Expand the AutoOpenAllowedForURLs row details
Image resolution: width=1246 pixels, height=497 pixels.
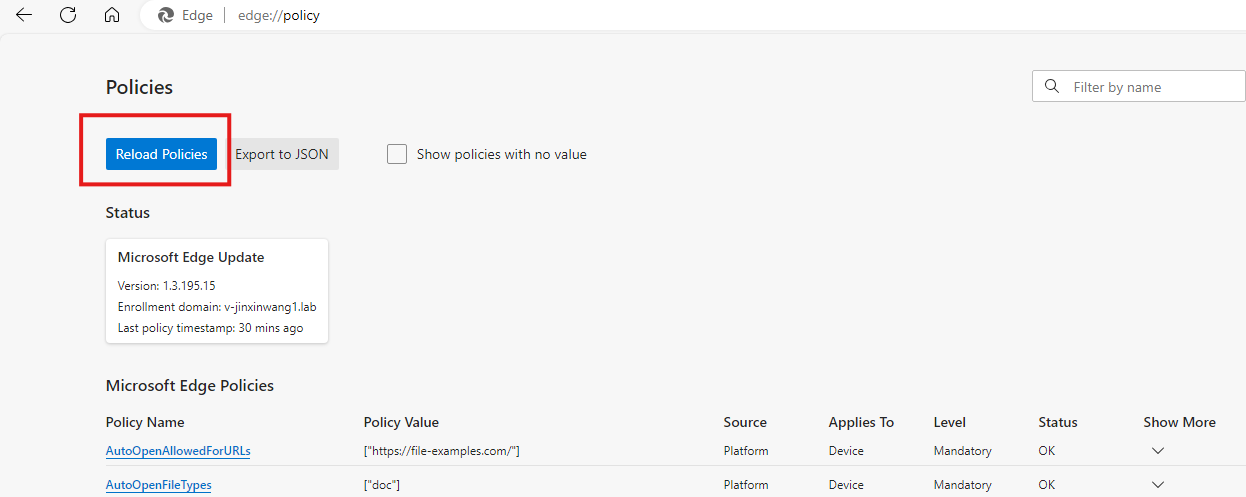(x=1158, y=451)
